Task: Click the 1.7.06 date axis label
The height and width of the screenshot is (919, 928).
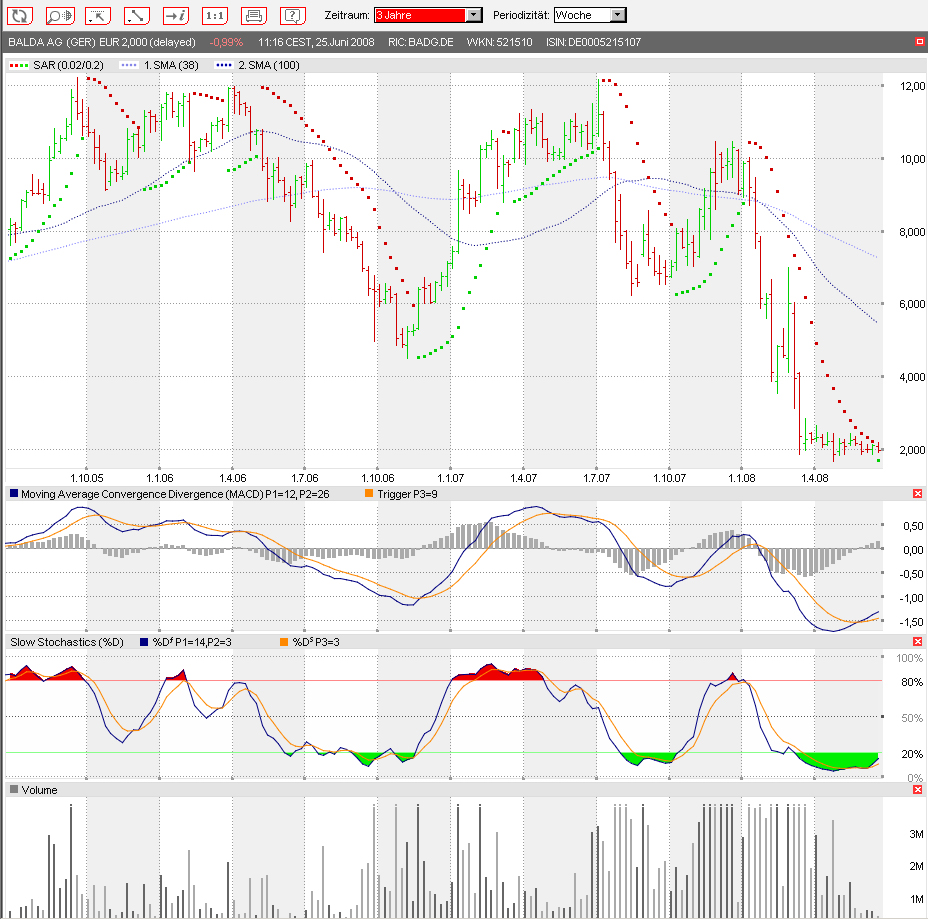Action: pos(305,478)
